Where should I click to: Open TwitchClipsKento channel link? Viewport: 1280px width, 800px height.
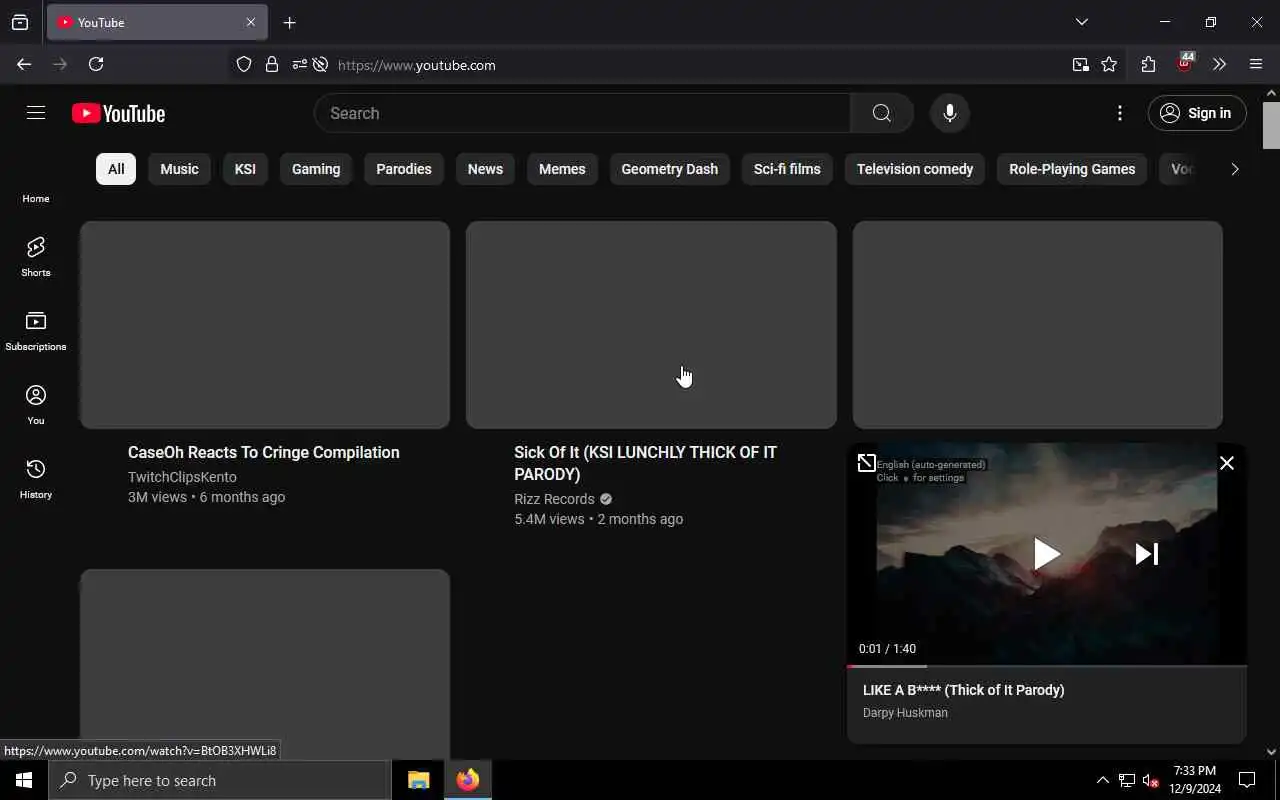pyautogui.click(x=182, y=477)
